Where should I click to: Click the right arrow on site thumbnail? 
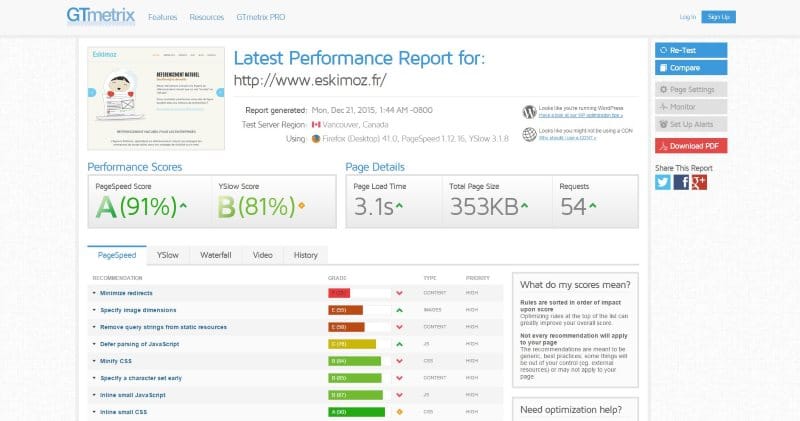click(220, 92)
